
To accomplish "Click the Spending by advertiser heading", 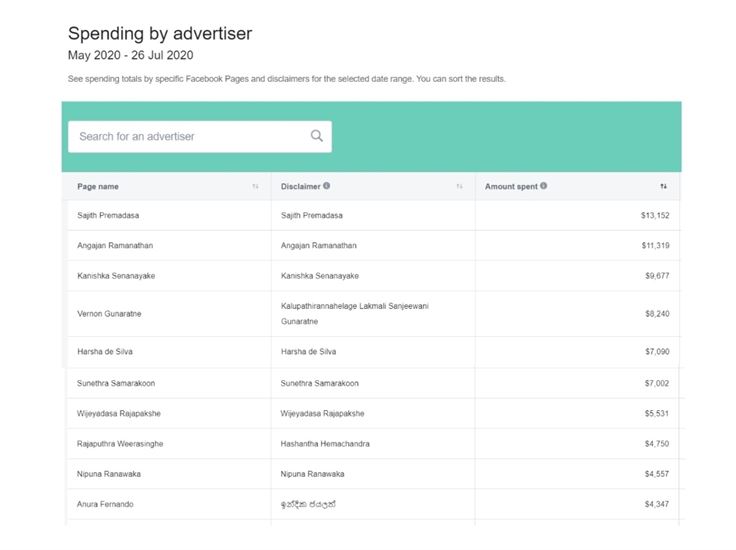I will [x=160, y=34].
